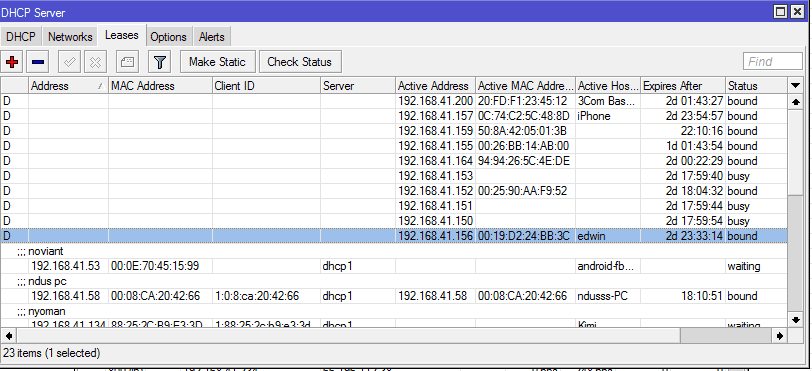Click the nyoman comment row
Screen dimensions: 812x371
coord(394,311)
